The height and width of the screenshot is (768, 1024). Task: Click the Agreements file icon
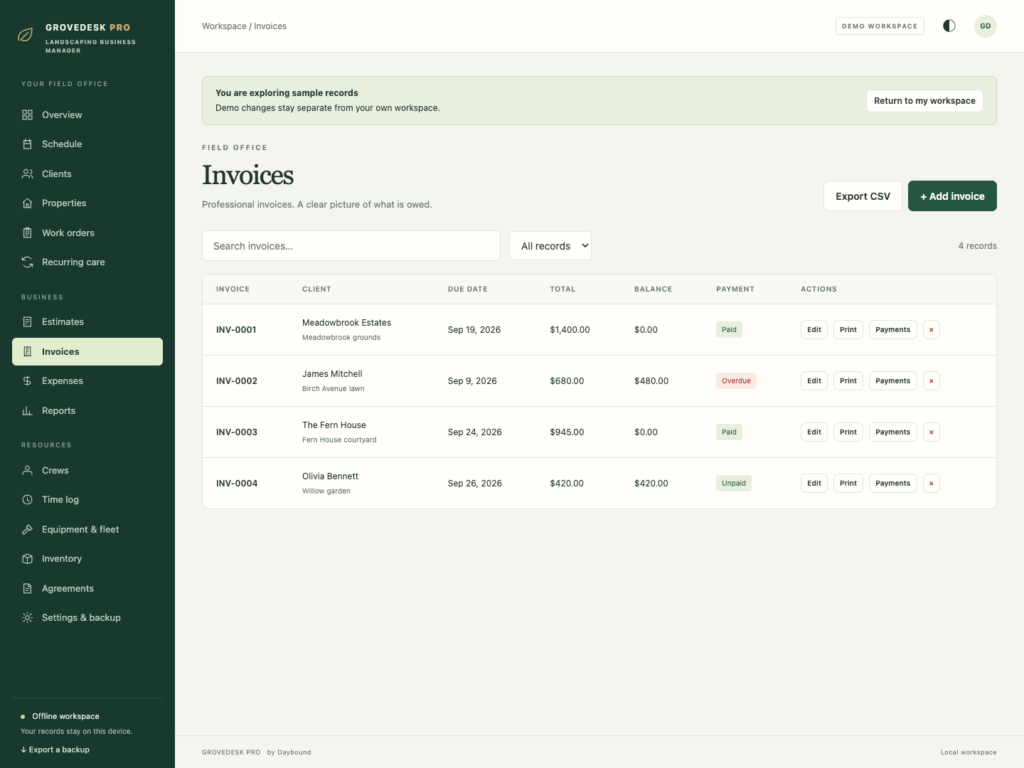27,588
